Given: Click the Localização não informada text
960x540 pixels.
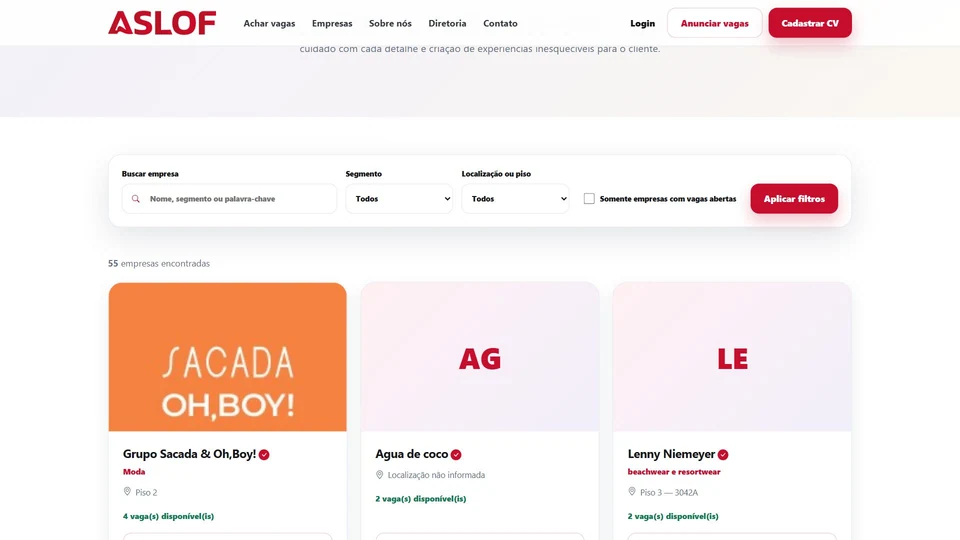Looking at the screenshot, I should click(x=437, y=475).
